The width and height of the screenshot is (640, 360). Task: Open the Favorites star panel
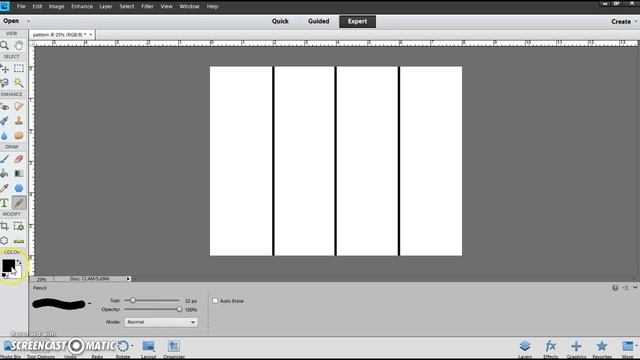point(602,348)
